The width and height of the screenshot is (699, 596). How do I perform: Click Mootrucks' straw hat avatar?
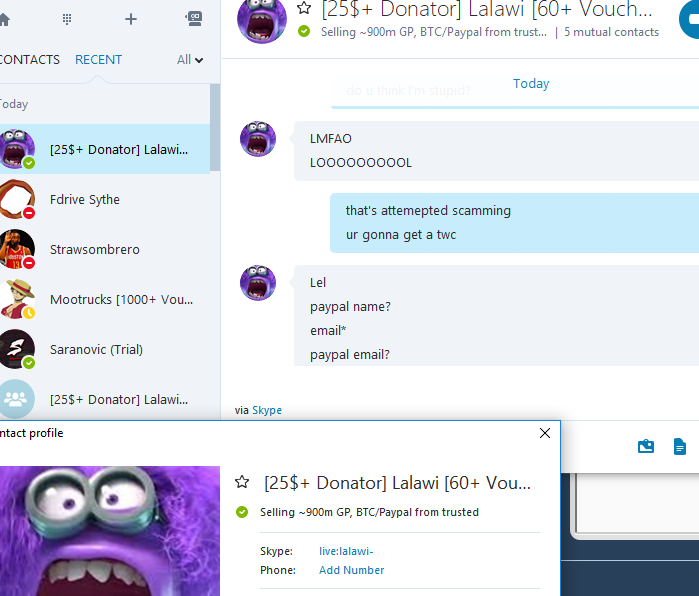click(17, 299)
